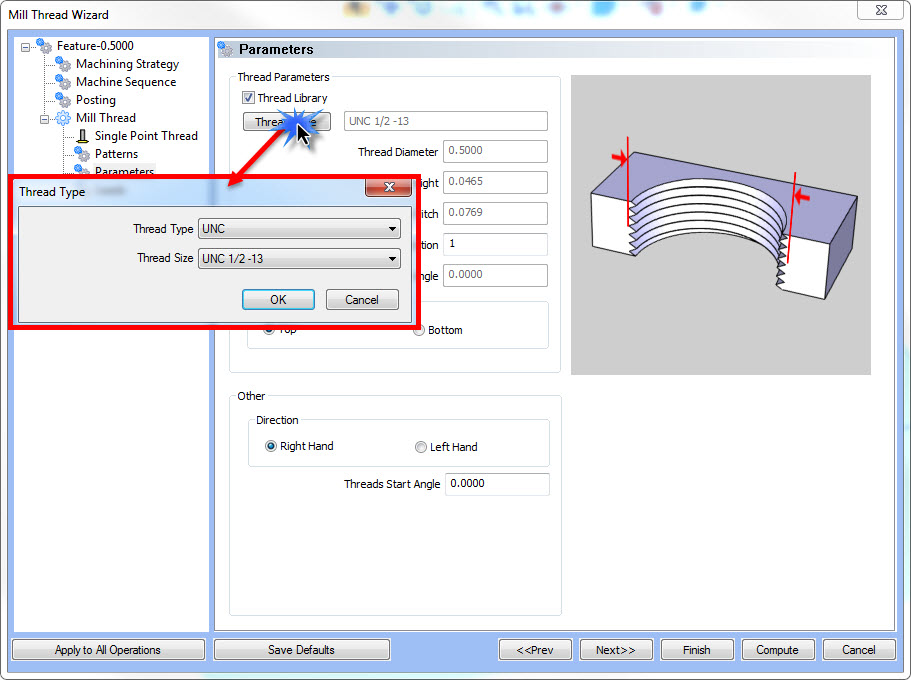Screen dimensions: 911x680
Task: Click the Threads Start Angle field
Action: [x=497, y=484]
